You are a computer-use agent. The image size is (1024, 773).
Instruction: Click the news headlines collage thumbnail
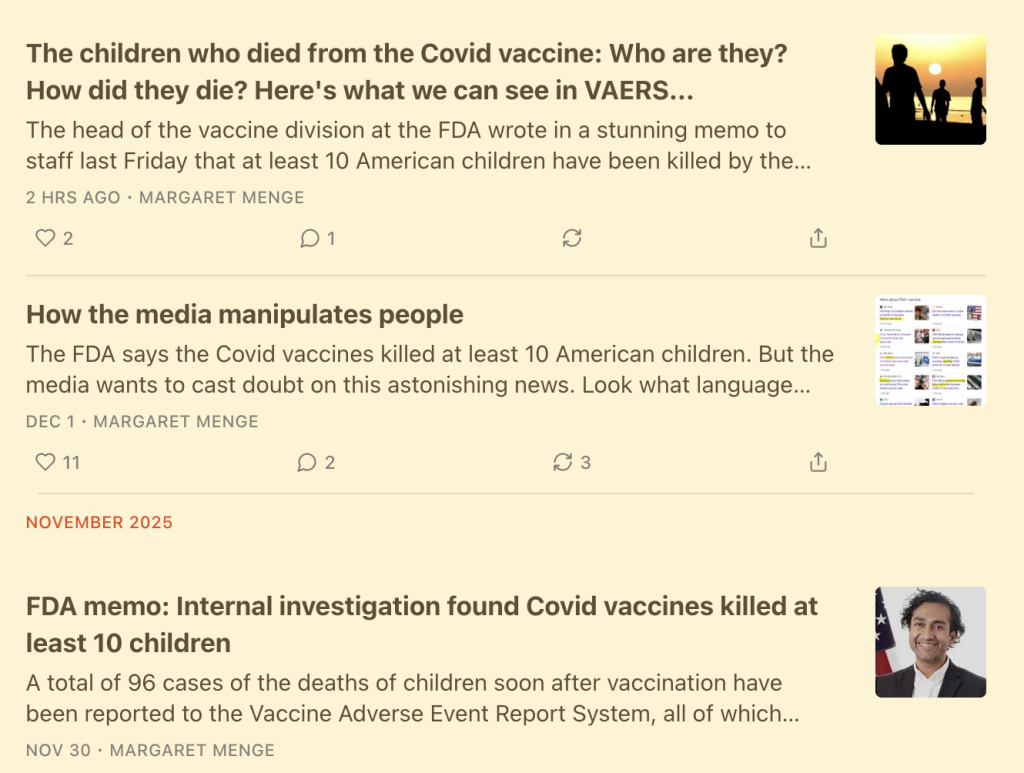tap(930, 350)
